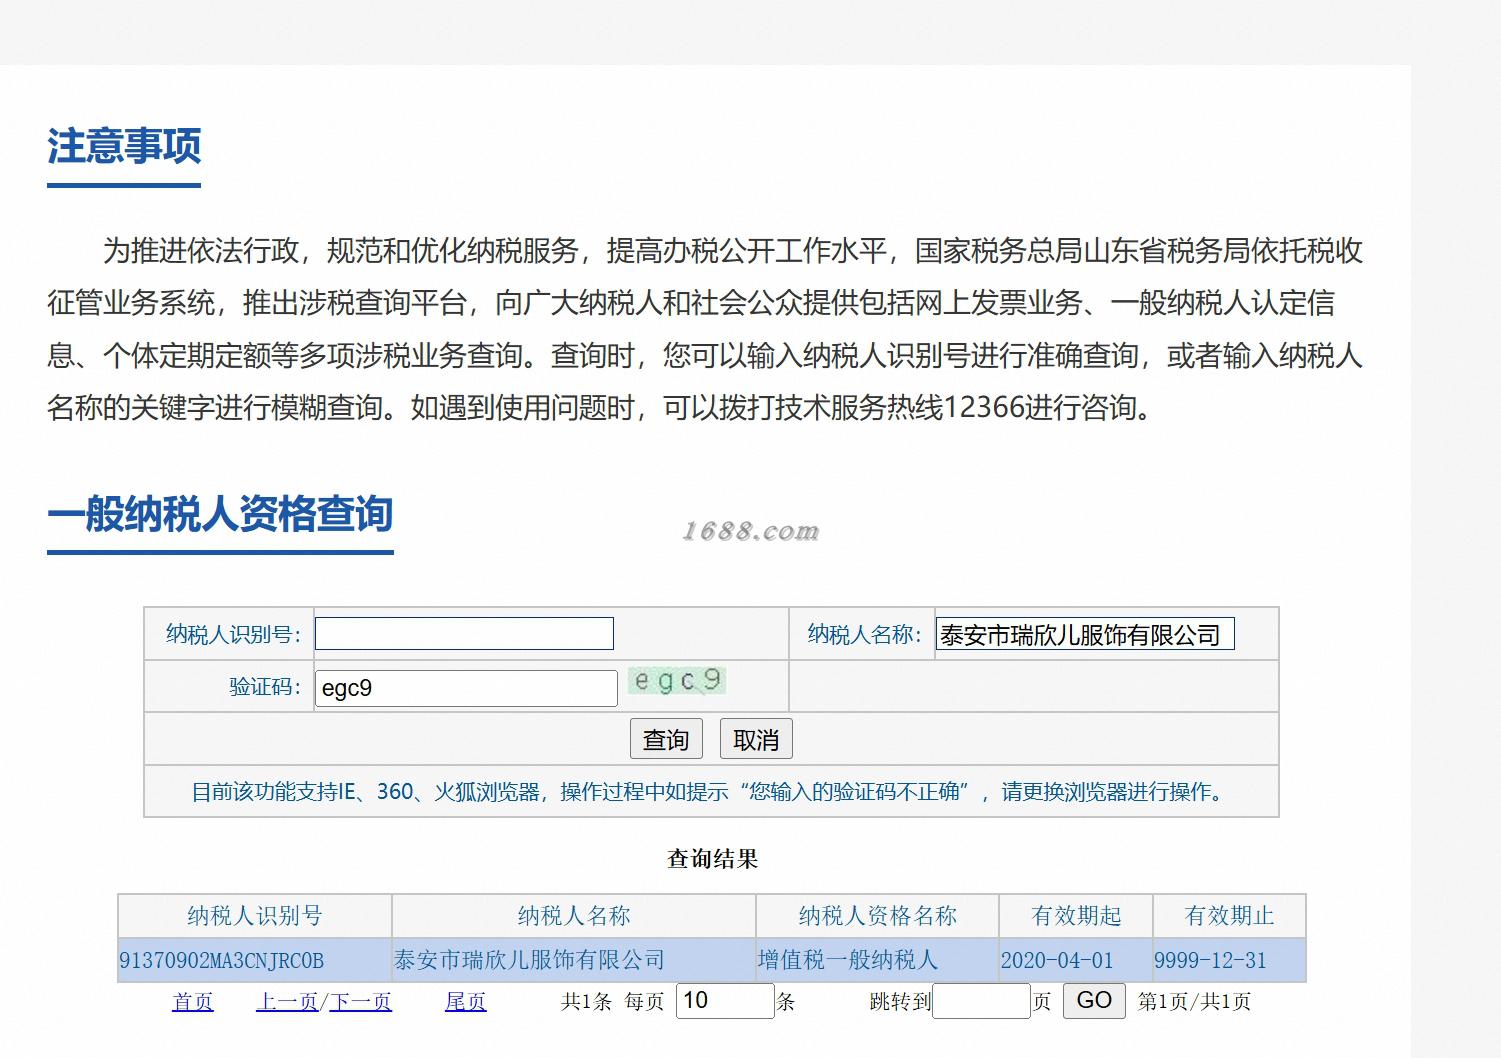Viewport: 1501px width, 1058px height.
Task: Go to 首页 link
Action: tap(193, 1001)
